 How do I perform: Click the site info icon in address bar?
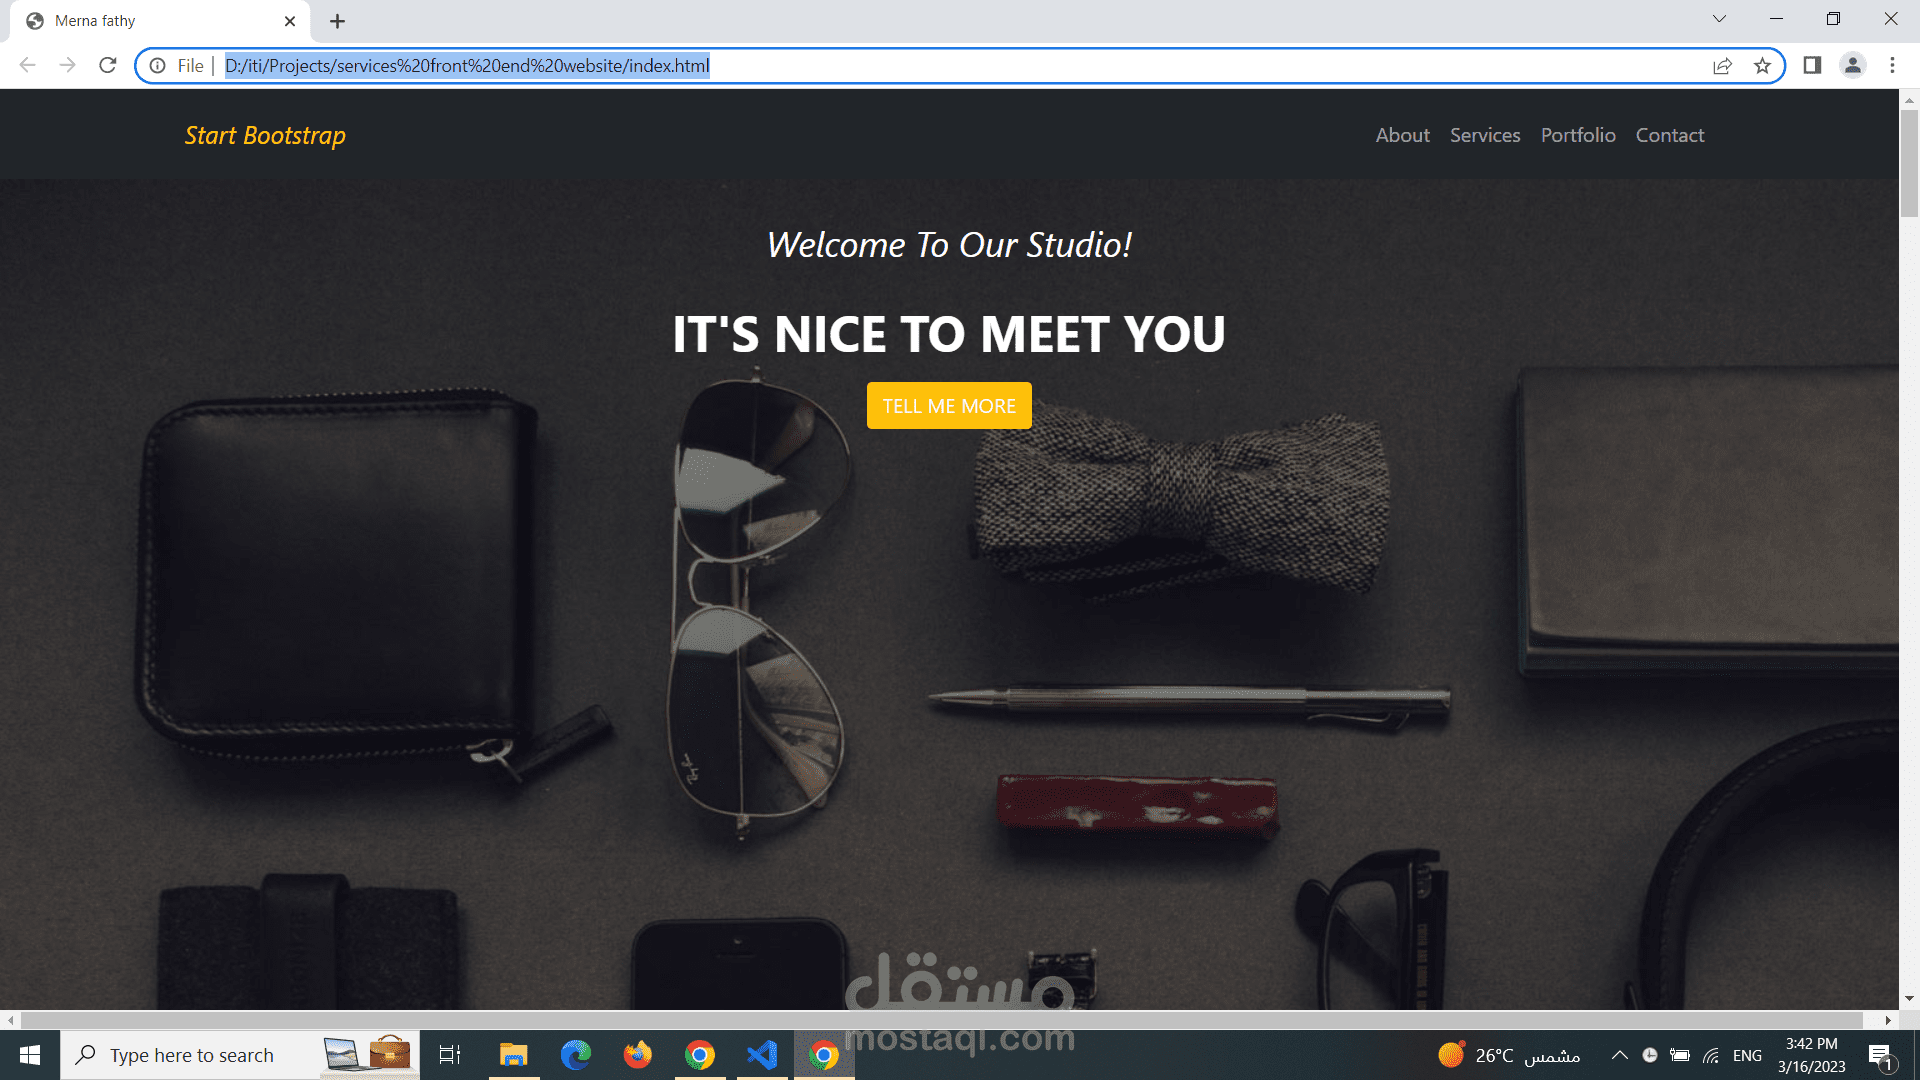158,66
